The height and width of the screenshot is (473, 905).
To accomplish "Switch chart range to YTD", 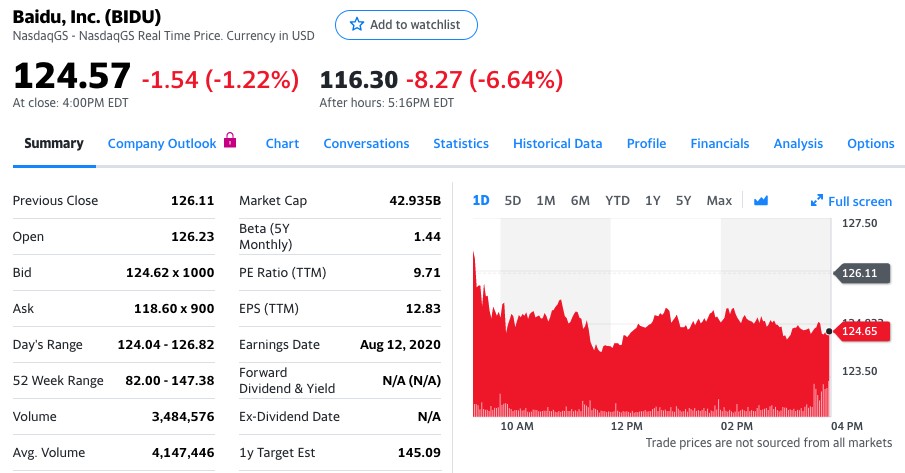I will 617,200.
